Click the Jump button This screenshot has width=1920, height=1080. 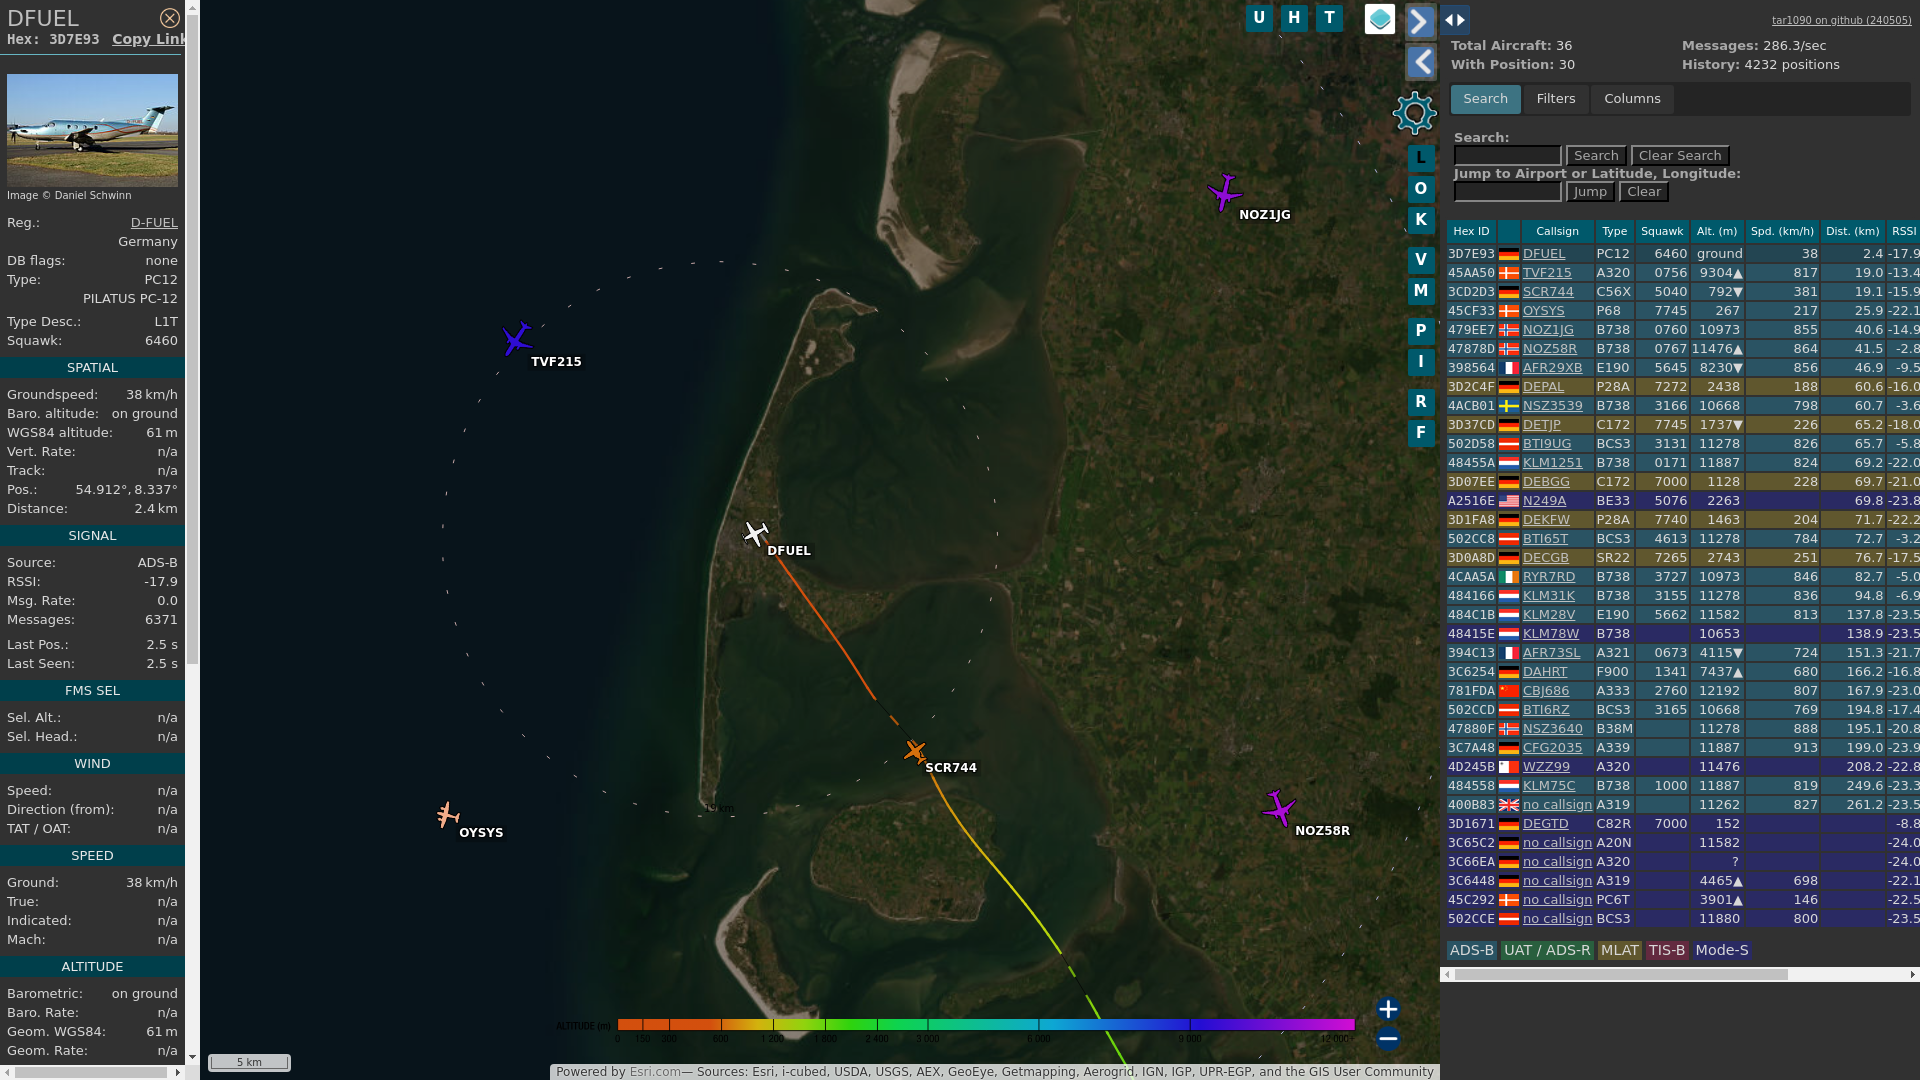click(1589, 192)
